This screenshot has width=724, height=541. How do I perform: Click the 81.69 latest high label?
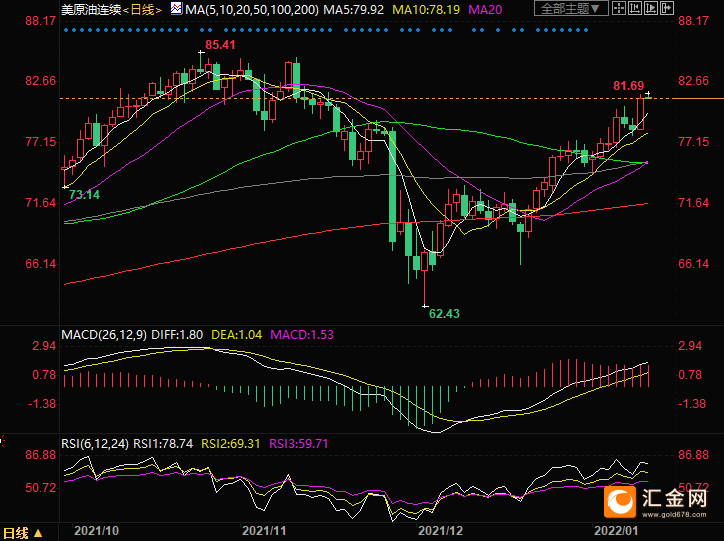click(x=628, y=86)
